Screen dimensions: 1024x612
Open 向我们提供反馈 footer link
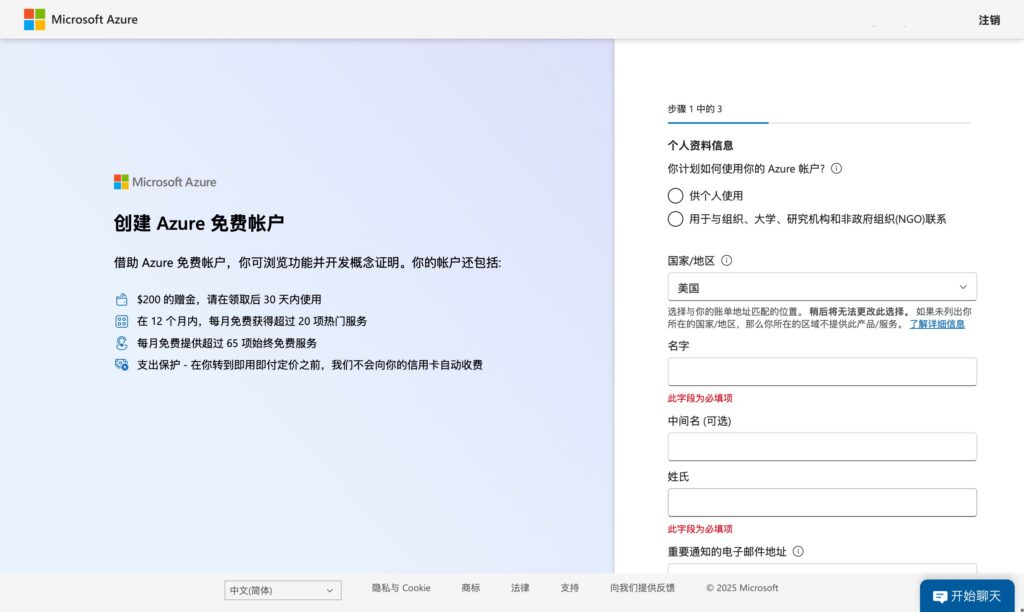[x=642, y=588]
